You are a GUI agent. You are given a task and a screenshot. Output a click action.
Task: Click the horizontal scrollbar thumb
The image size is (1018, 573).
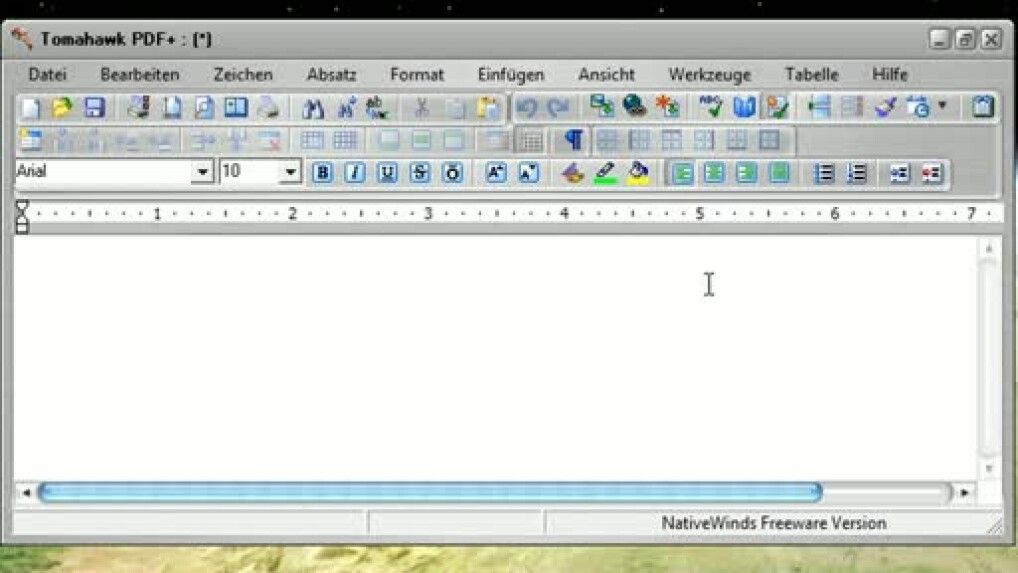[430, 492]
